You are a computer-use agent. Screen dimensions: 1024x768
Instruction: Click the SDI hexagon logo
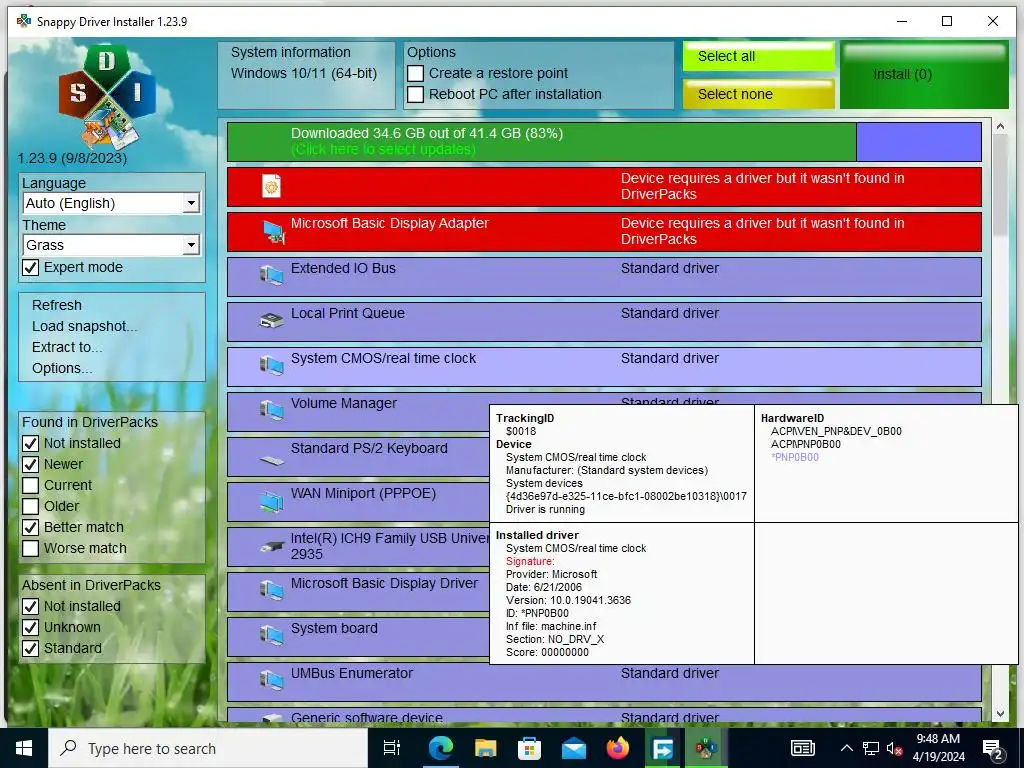coord(107,97)
